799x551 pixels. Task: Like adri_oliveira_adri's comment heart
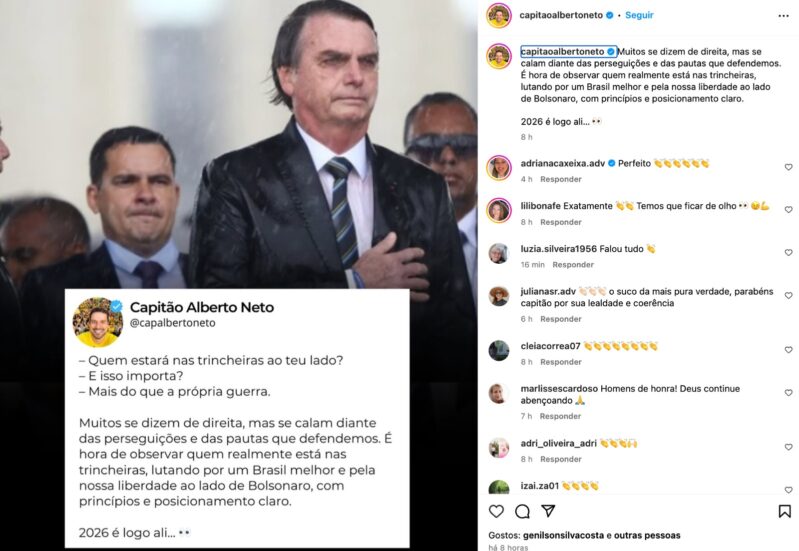coord(788,447)
